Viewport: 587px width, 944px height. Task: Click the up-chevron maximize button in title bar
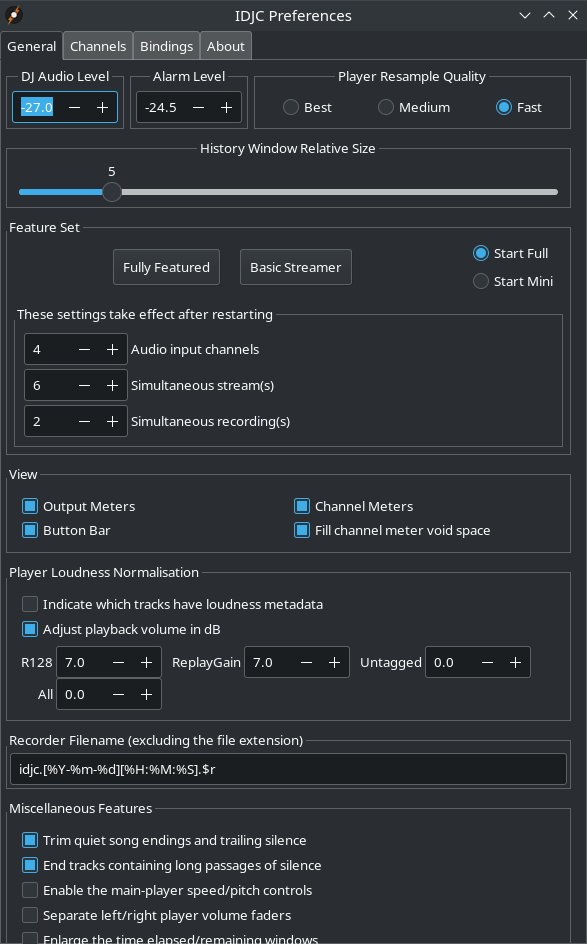(x=549, y=15)
